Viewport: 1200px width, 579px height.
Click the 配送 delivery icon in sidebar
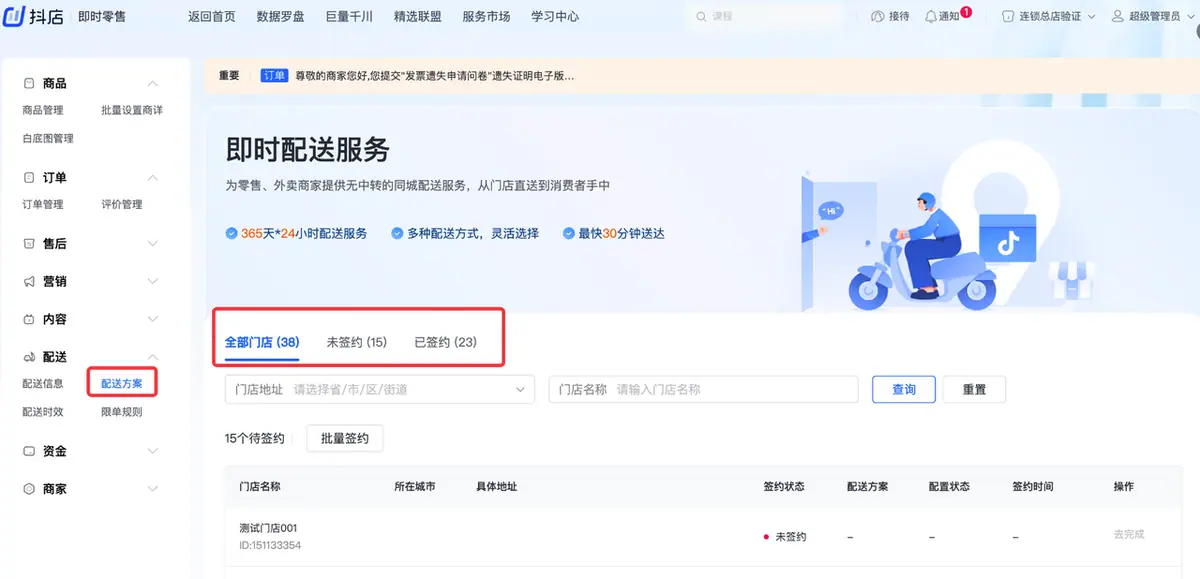(x=29, y=358)
